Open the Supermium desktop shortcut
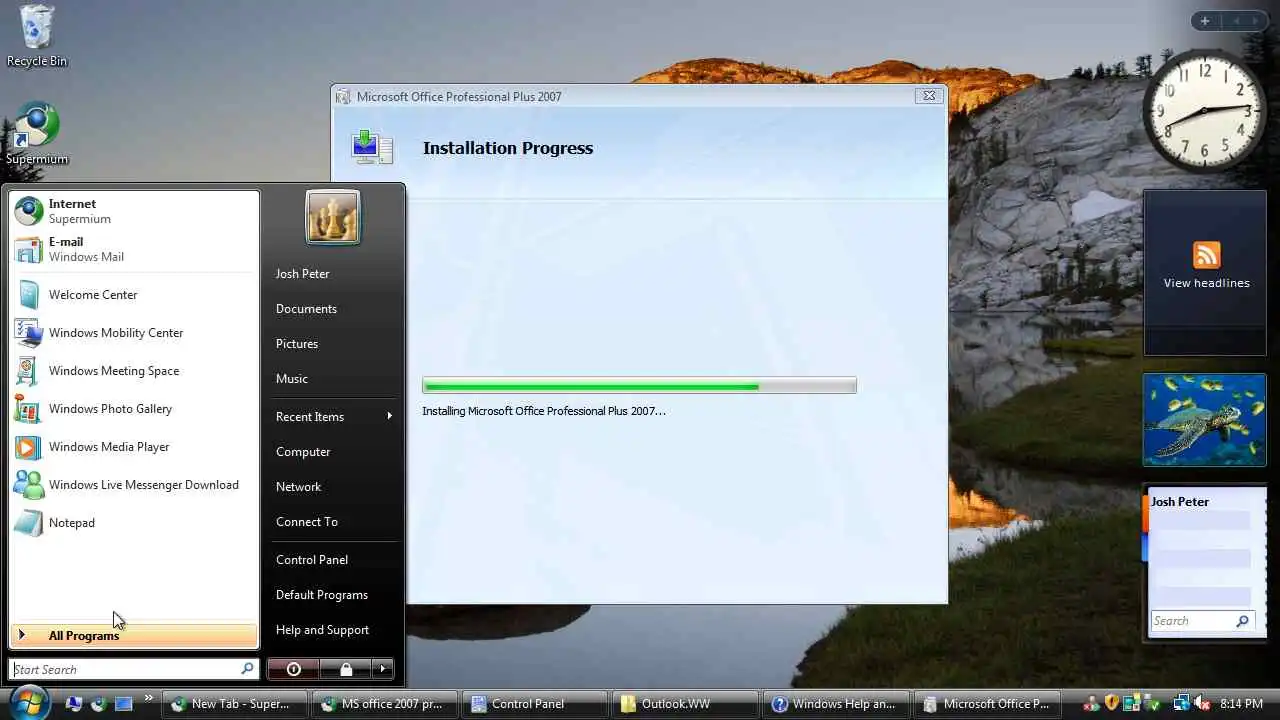 pyautogui.click(x=36, y=134)
